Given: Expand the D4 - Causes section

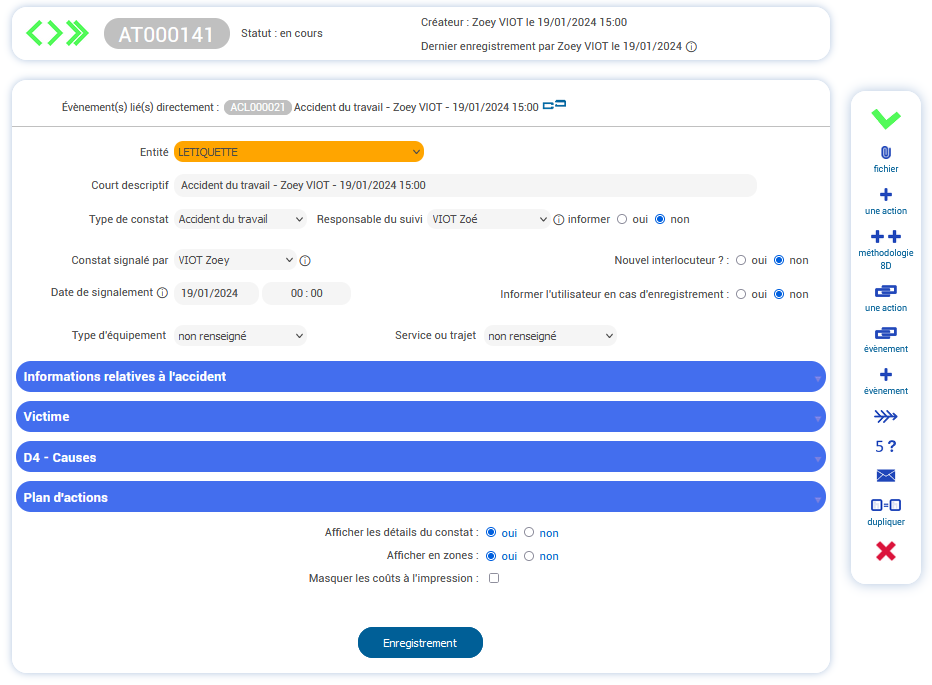Looking at the screenshot, I should [x=418, y=457].
